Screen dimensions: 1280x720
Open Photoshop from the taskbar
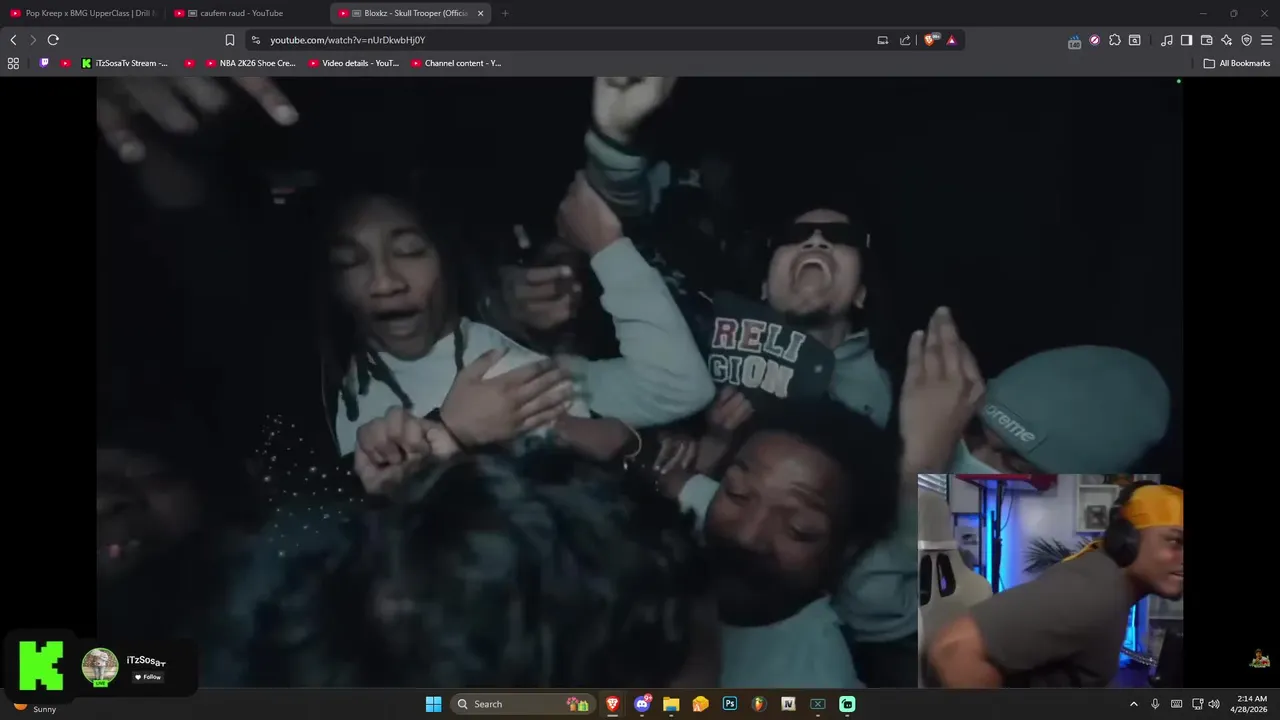coord(729,704)
